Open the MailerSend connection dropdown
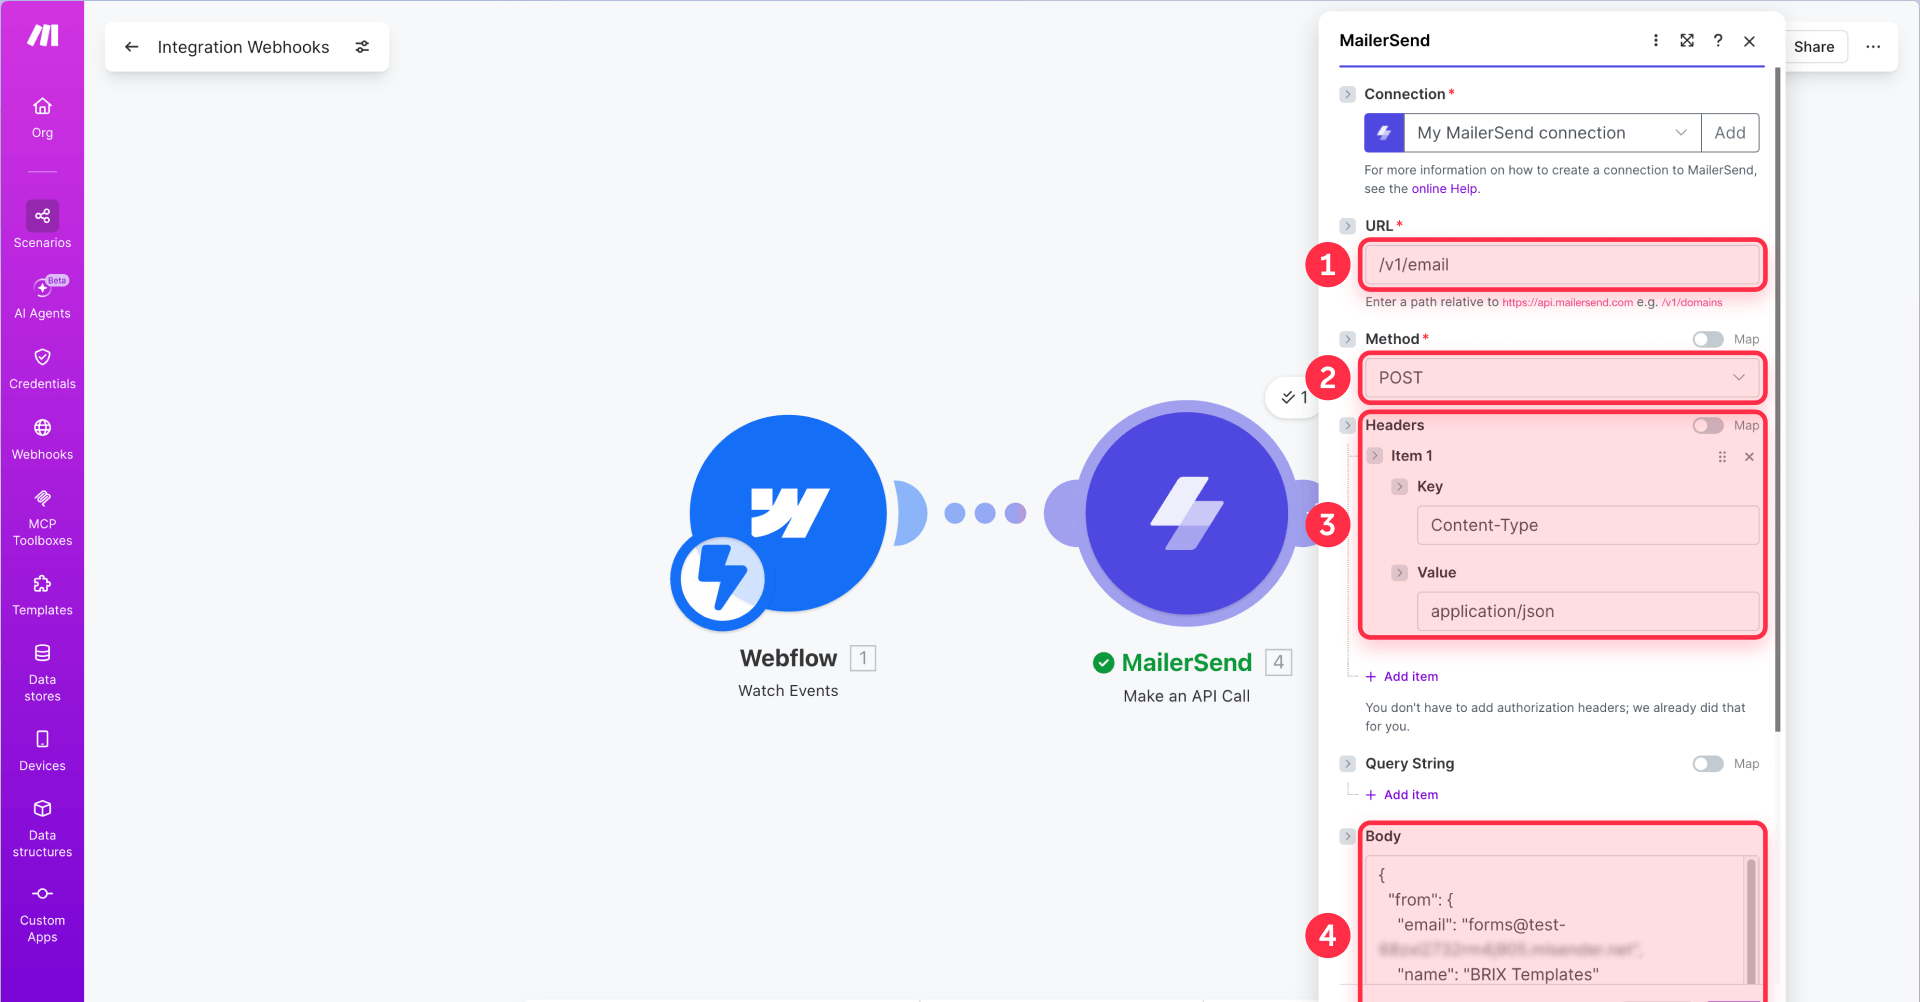This screenshot has height=1002, width=1920. 1552,133
